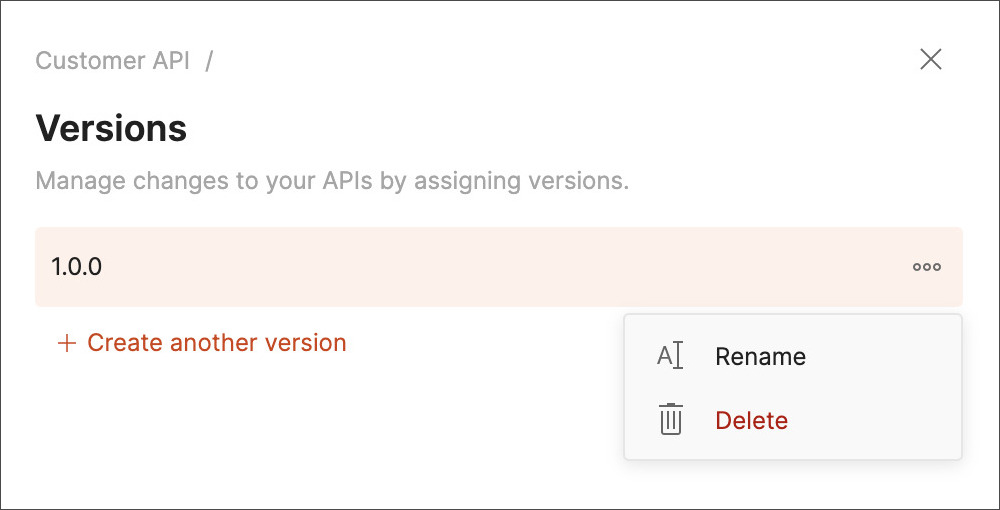The height and width of the screenshot is (510, 1000).
Task: Click the word Rename in the popup
Action: coord(760,356)
